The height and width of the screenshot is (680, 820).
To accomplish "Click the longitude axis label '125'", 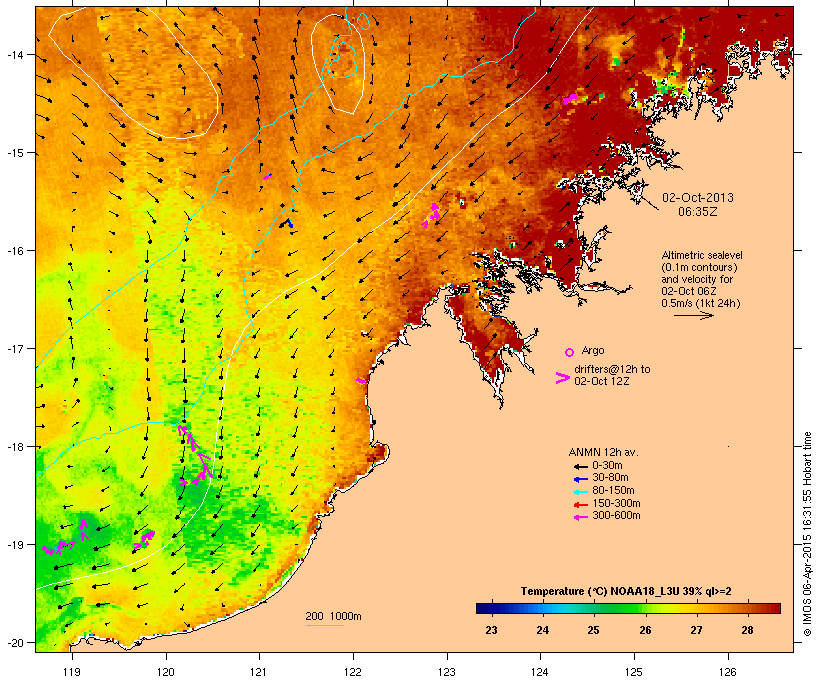I will (x=634, y=671).
